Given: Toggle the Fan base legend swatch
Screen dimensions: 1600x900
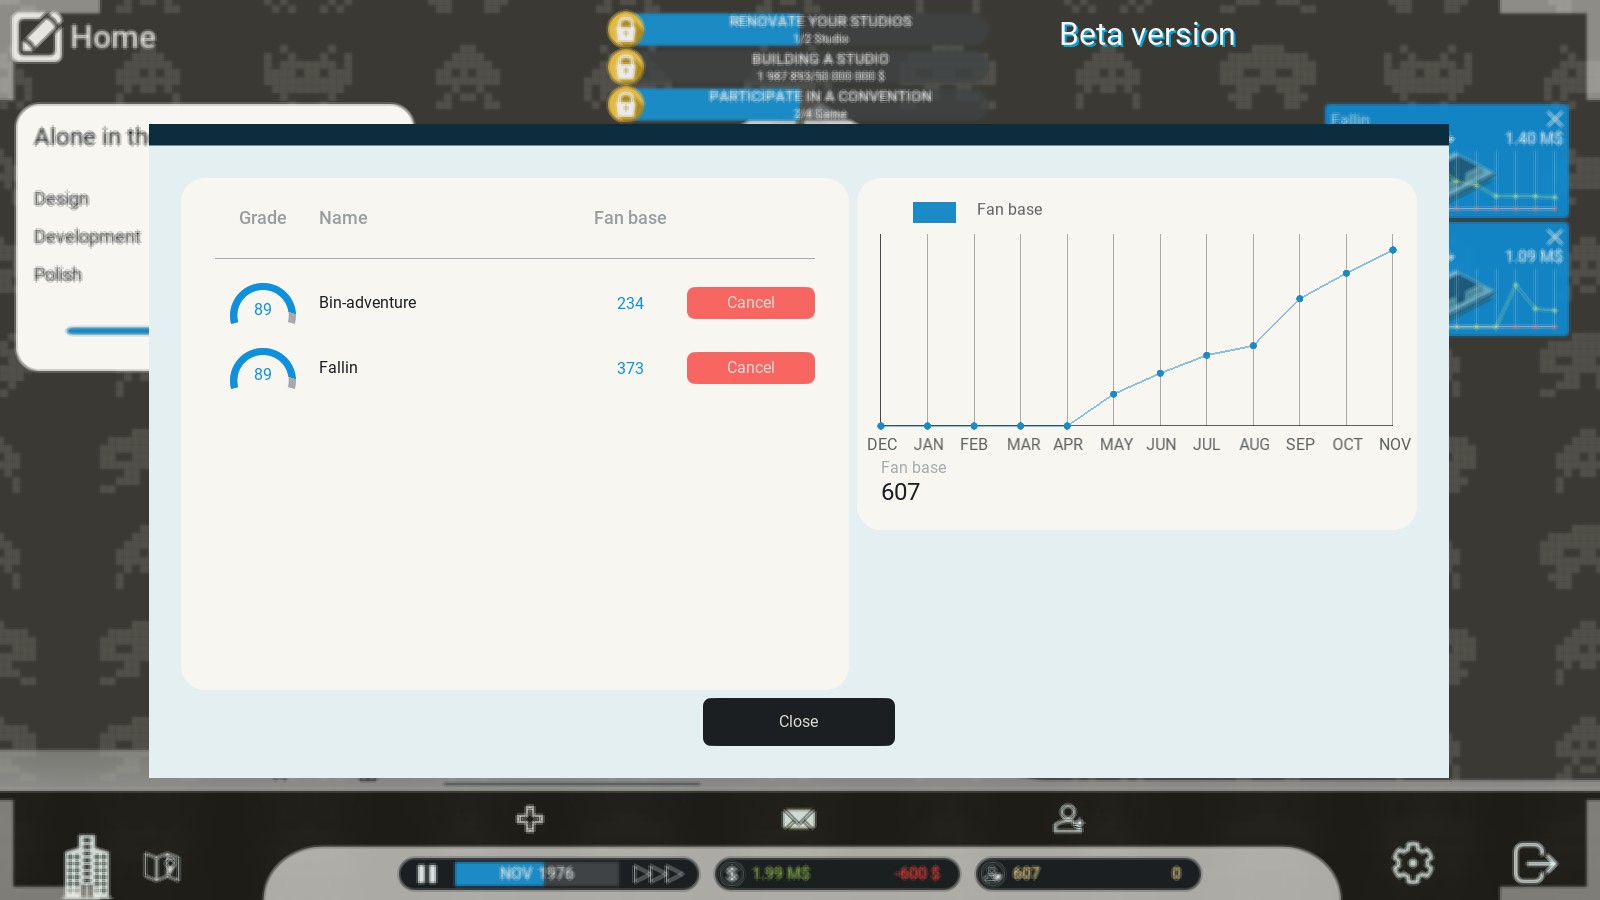Looking at the screenshot, I should (x=934, y=211).
